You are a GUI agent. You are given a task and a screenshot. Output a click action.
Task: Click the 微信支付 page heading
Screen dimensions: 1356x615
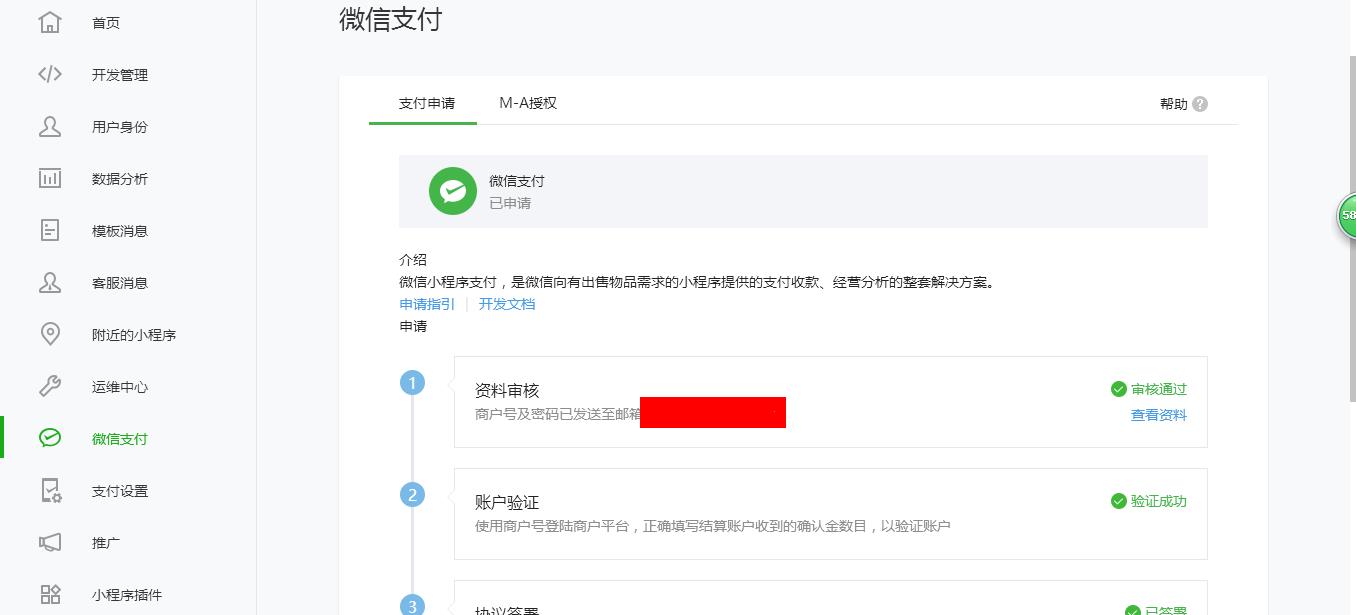click(x=390, y=19)
